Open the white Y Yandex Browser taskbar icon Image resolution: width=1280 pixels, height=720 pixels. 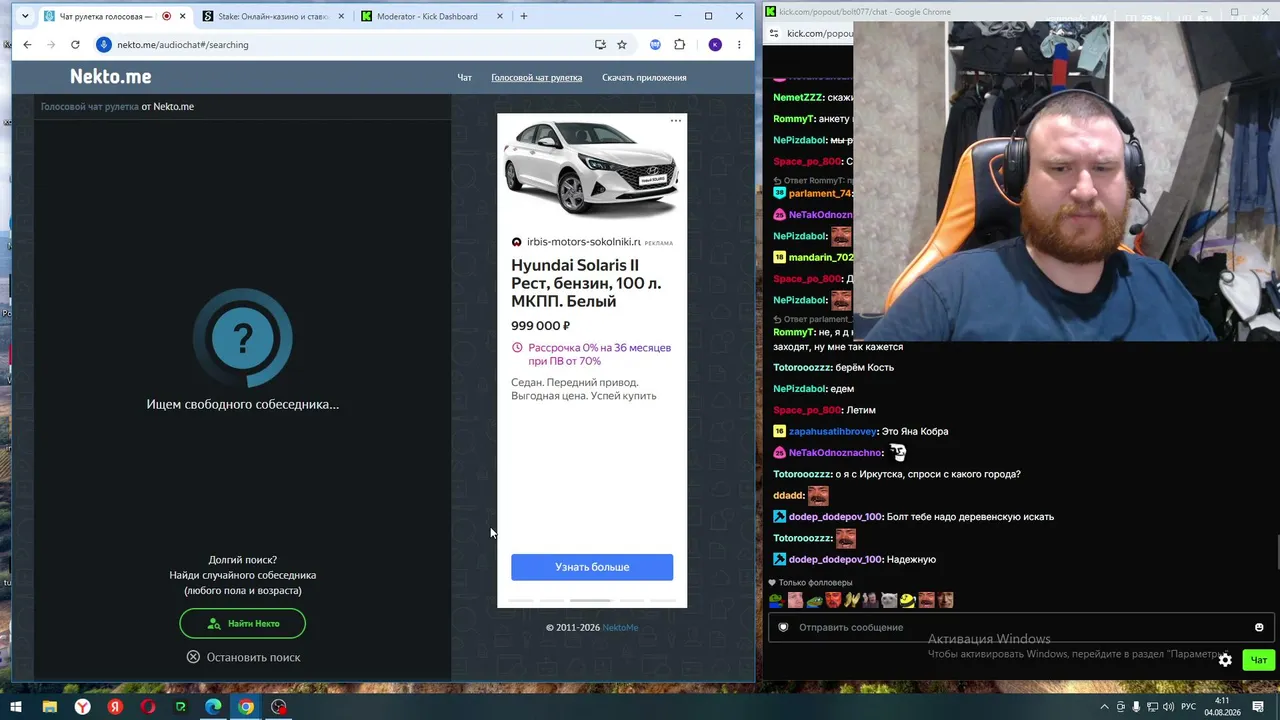[x=82, y=707]
